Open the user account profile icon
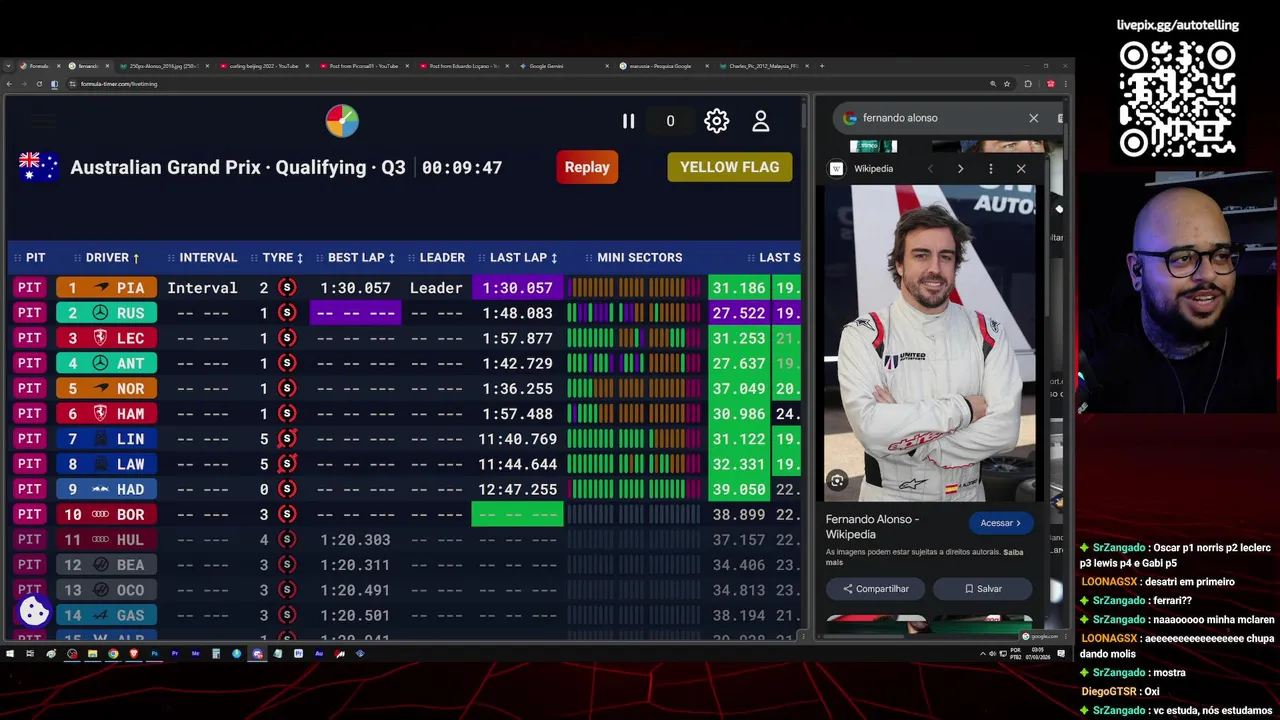The image size is (1280, 720). pyautogui.click(x=761, y=121)
